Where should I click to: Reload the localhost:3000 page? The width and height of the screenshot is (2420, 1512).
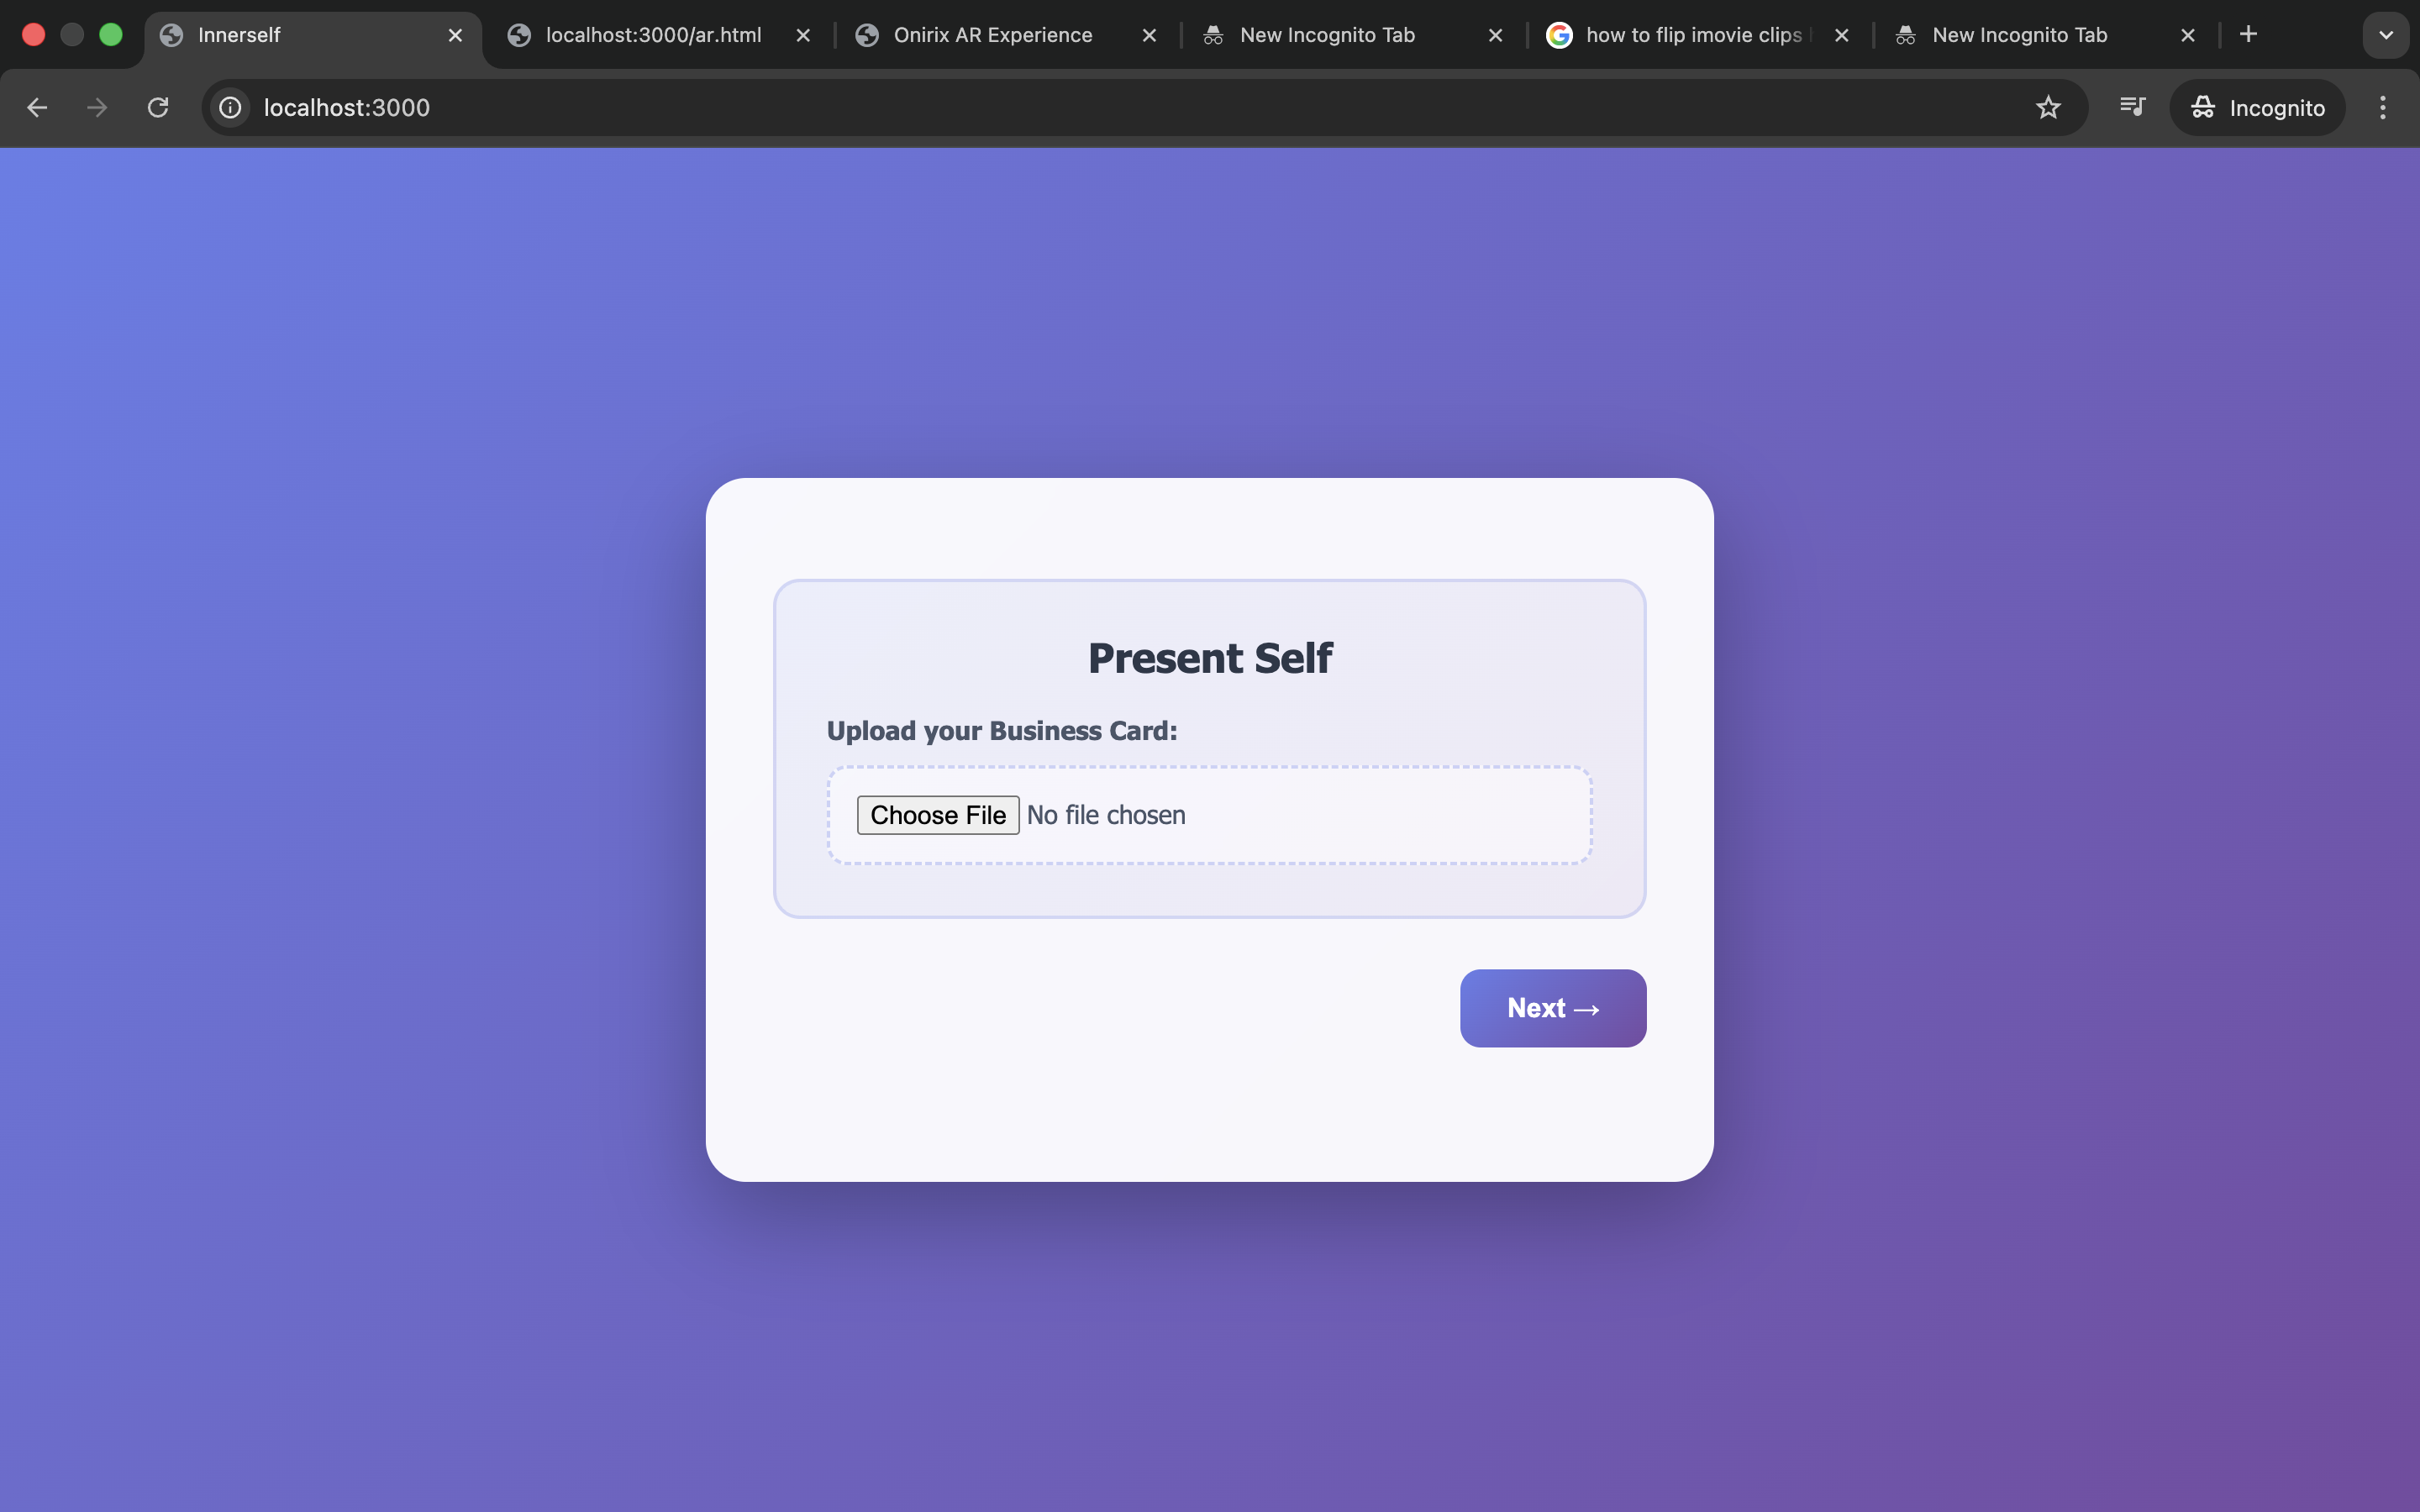[158, 107]
